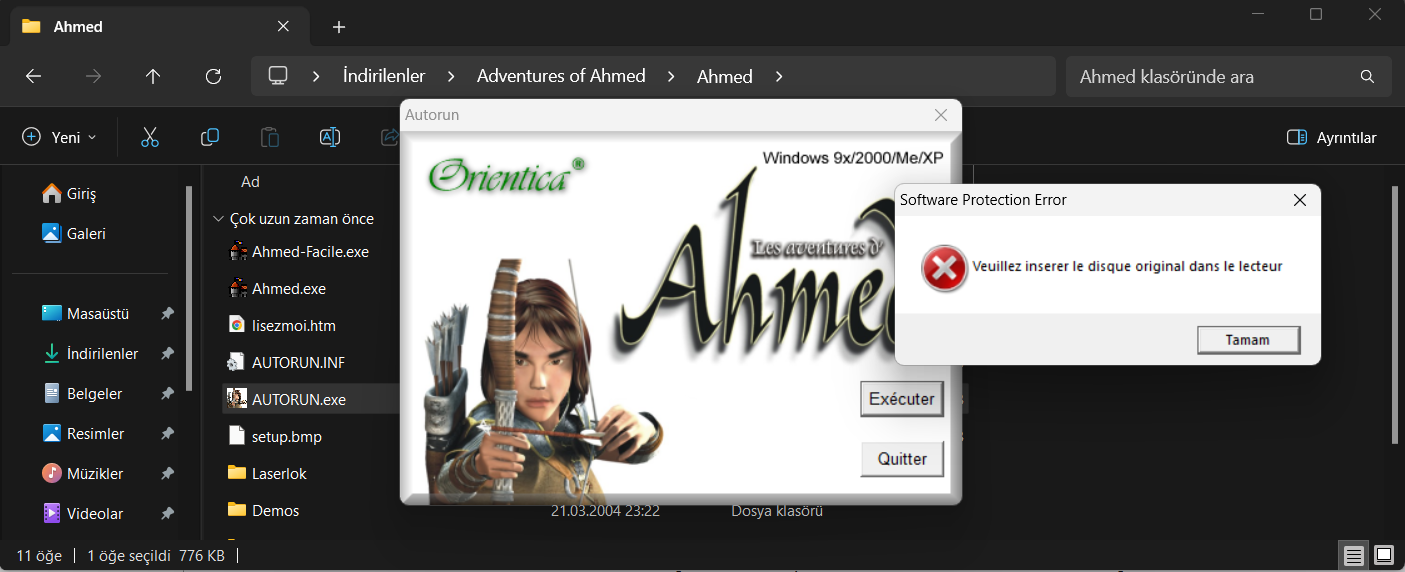Click the pin icon next to Masaüstü
This screenshot has height=572, width=1405.
pos(168,314)
